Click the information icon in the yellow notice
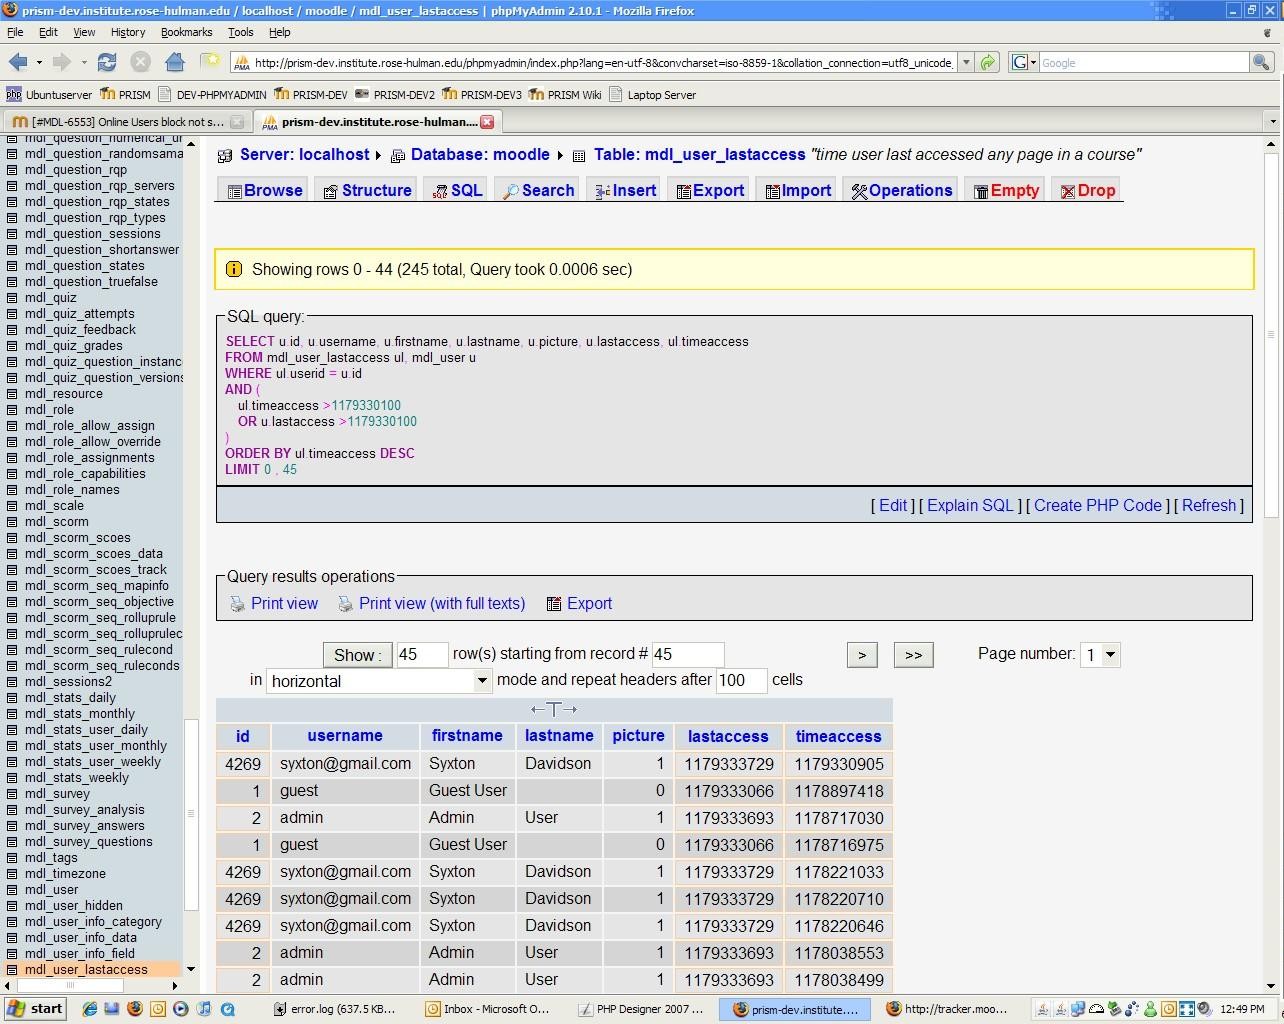1284x1024 pixels. click(x=234, y=269)
